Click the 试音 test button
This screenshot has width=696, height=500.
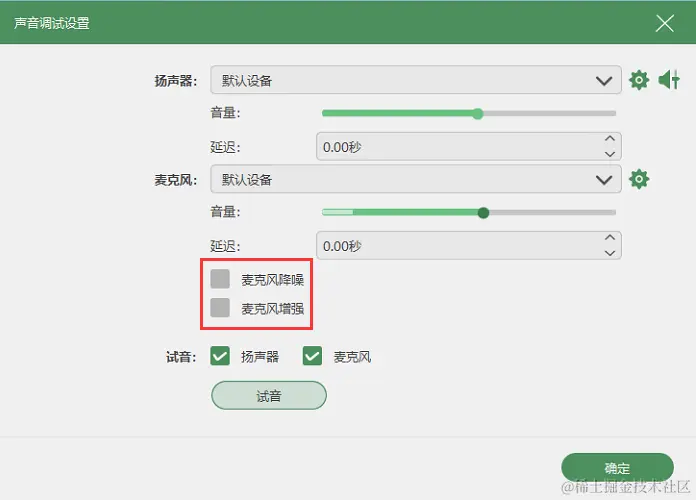[269, 395]
